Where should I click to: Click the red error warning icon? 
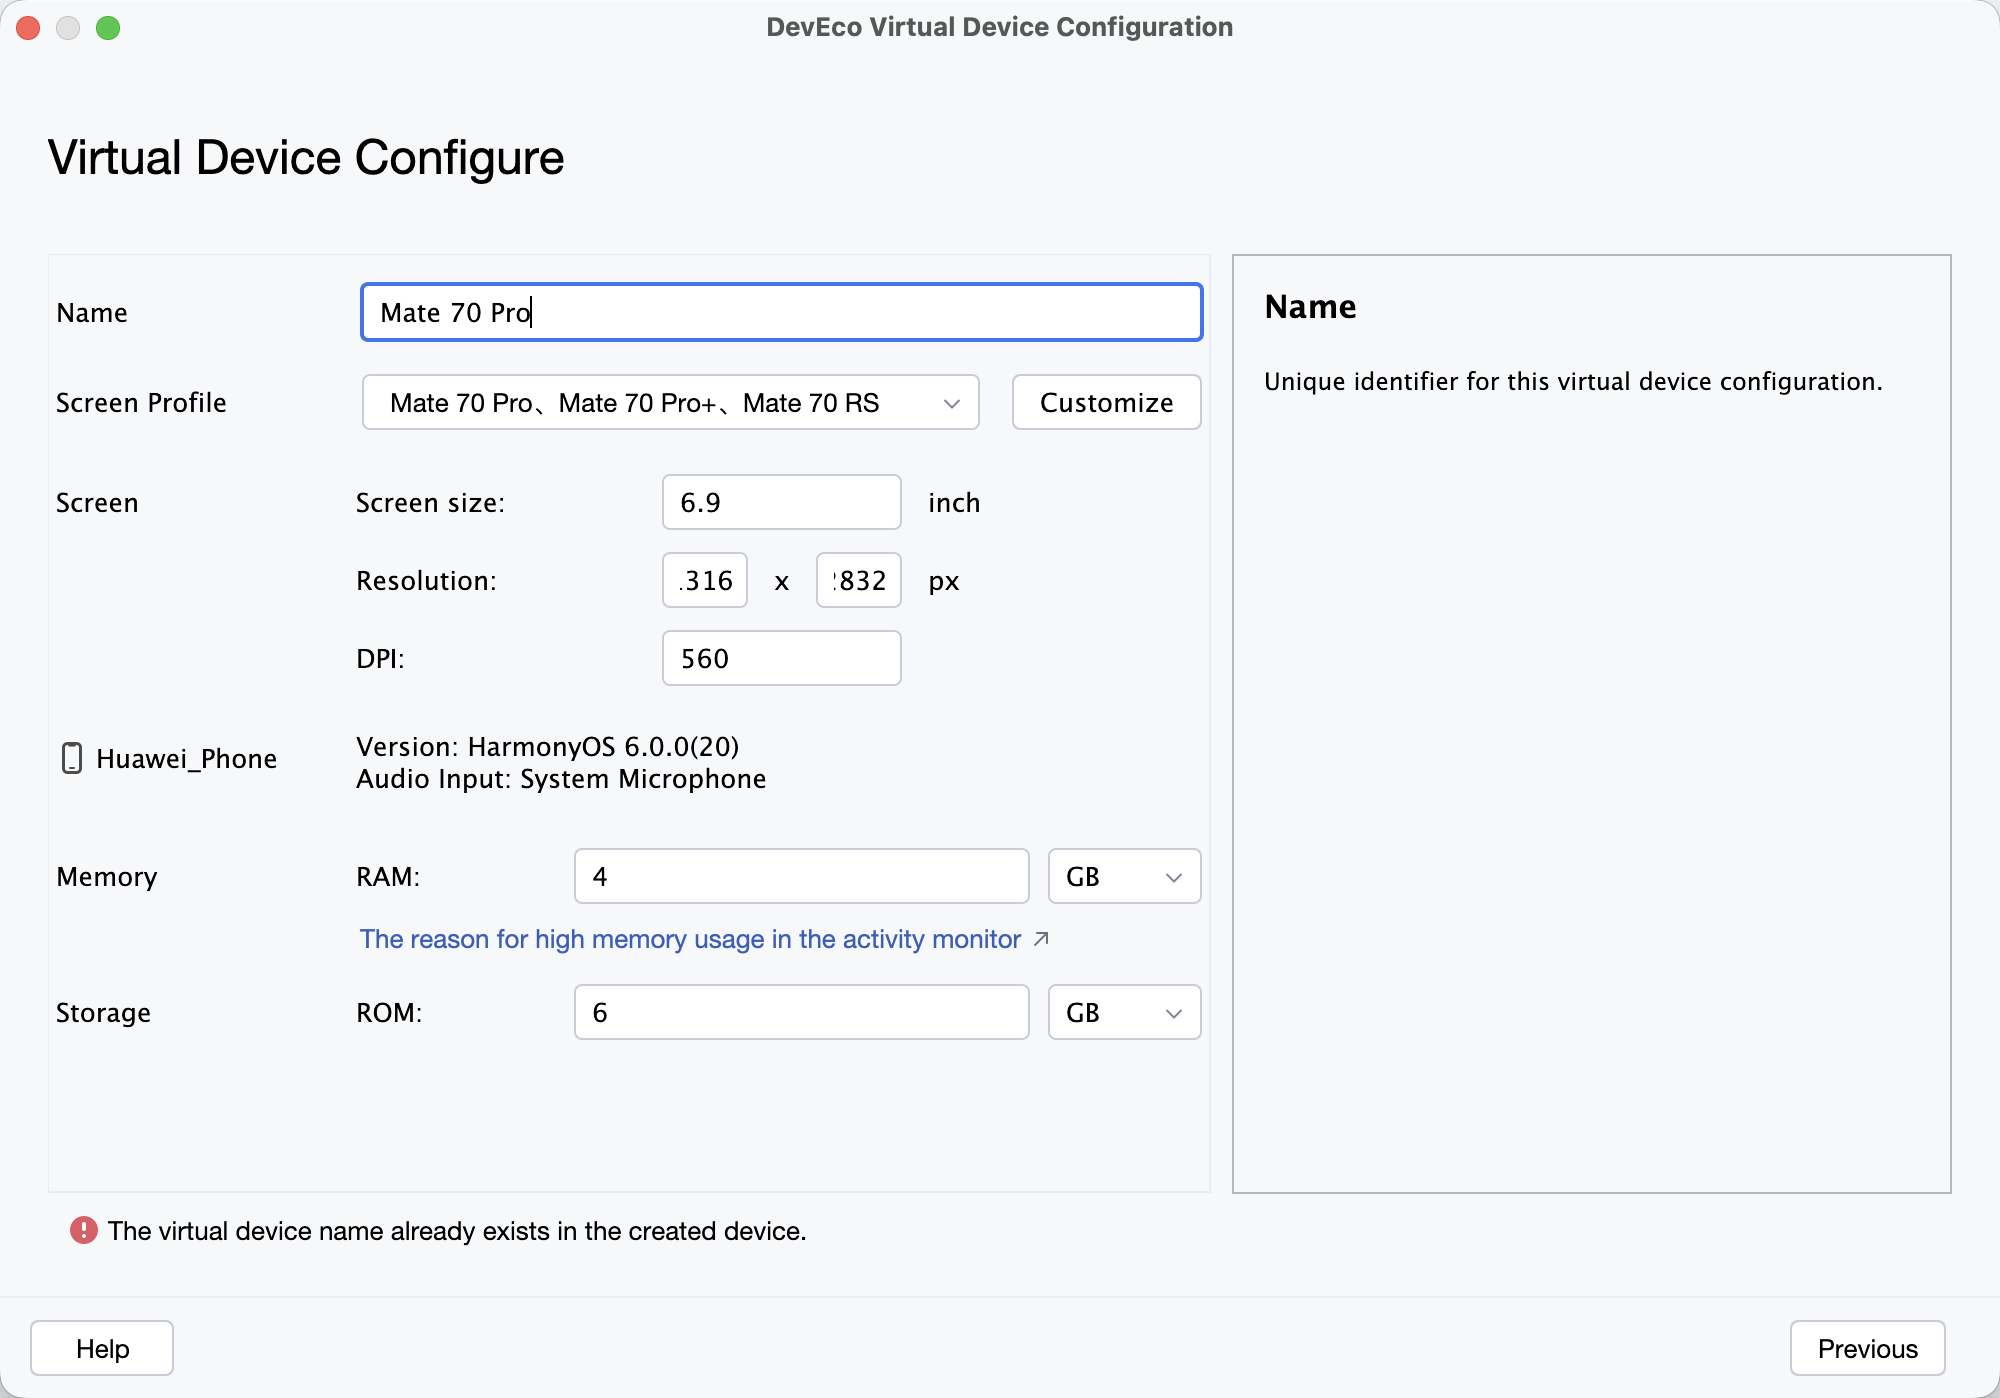coord(83,1230)
